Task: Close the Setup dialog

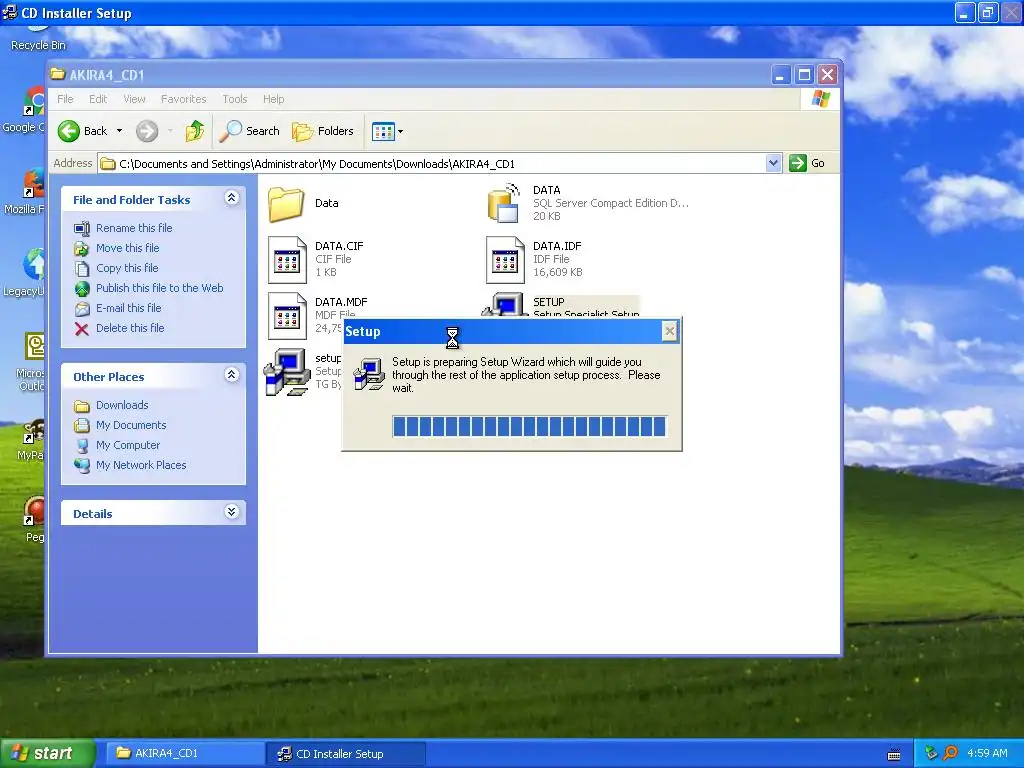Action: 669,331
